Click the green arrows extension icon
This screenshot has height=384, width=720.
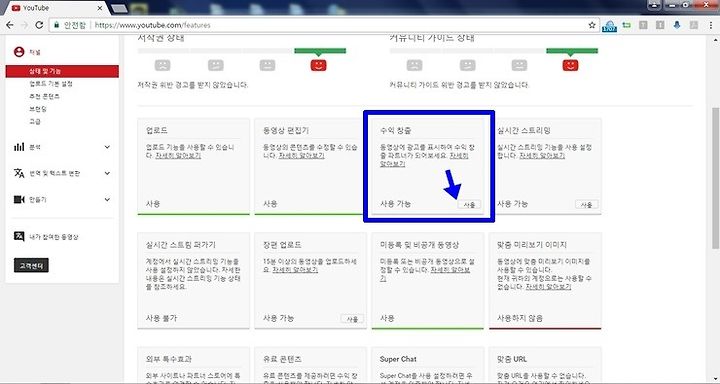[626, 25]
